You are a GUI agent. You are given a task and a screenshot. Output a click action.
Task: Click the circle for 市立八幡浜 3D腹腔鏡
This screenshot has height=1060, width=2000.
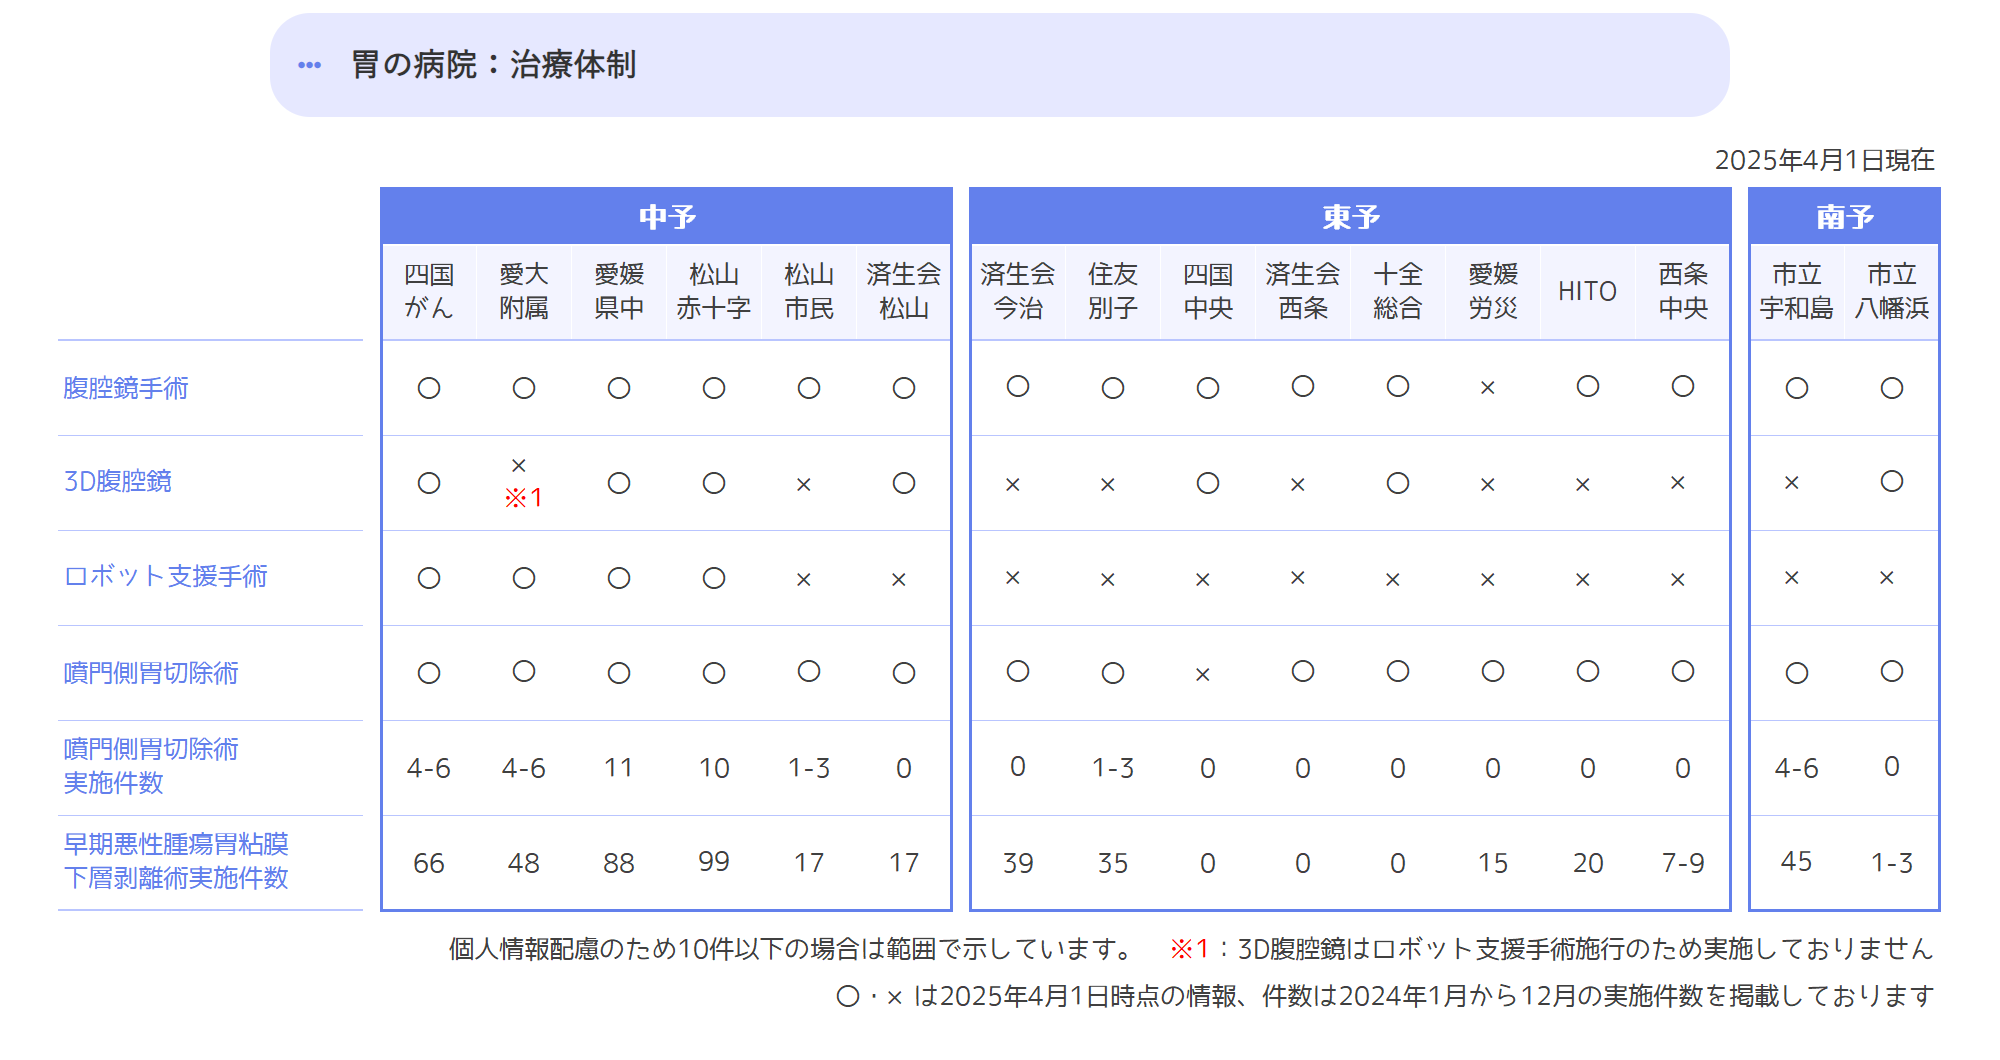pyautogui.click(x=1890, y=483)
